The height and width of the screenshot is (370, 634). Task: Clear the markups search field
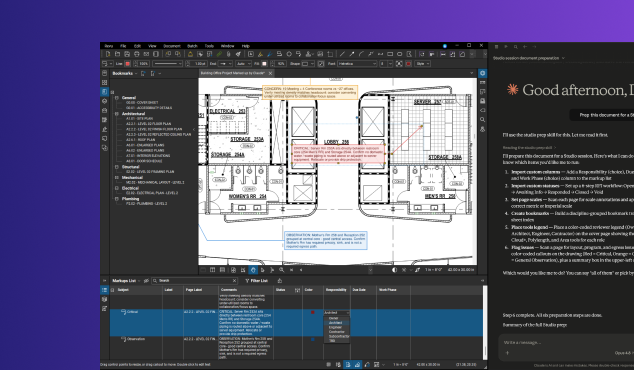click(235, 281)
